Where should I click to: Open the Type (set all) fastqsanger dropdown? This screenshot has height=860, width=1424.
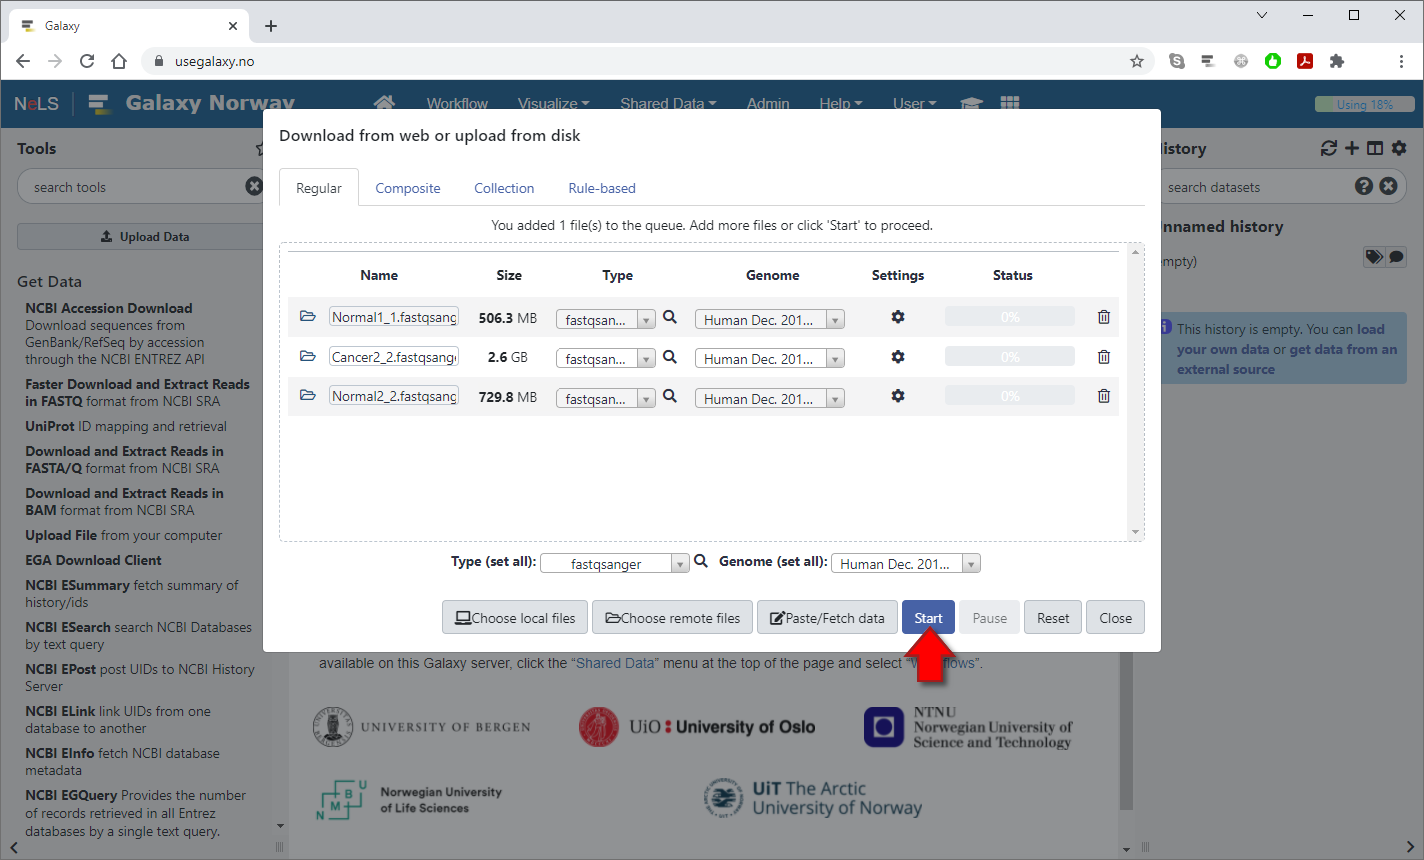(614, 564)
